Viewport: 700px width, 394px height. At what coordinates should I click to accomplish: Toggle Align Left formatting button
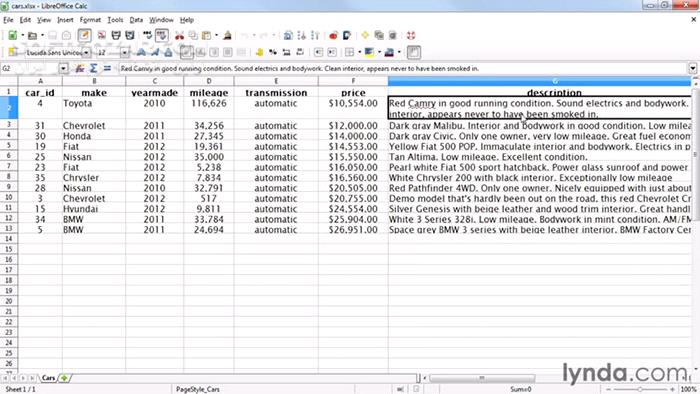pyautogui.click(x=187, y=52)
